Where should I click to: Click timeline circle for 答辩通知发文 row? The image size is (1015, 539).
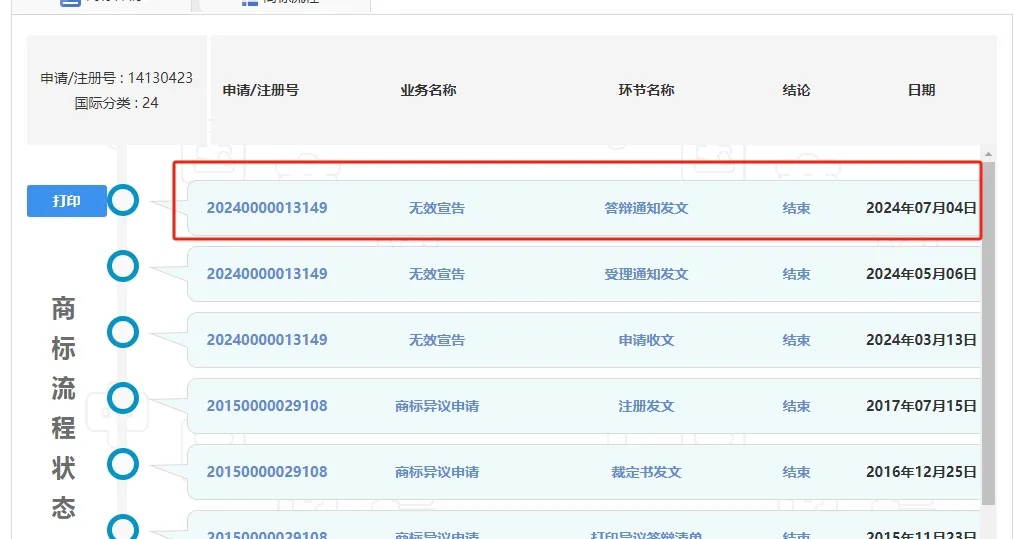pyautogui.click(x=123, y=200)
